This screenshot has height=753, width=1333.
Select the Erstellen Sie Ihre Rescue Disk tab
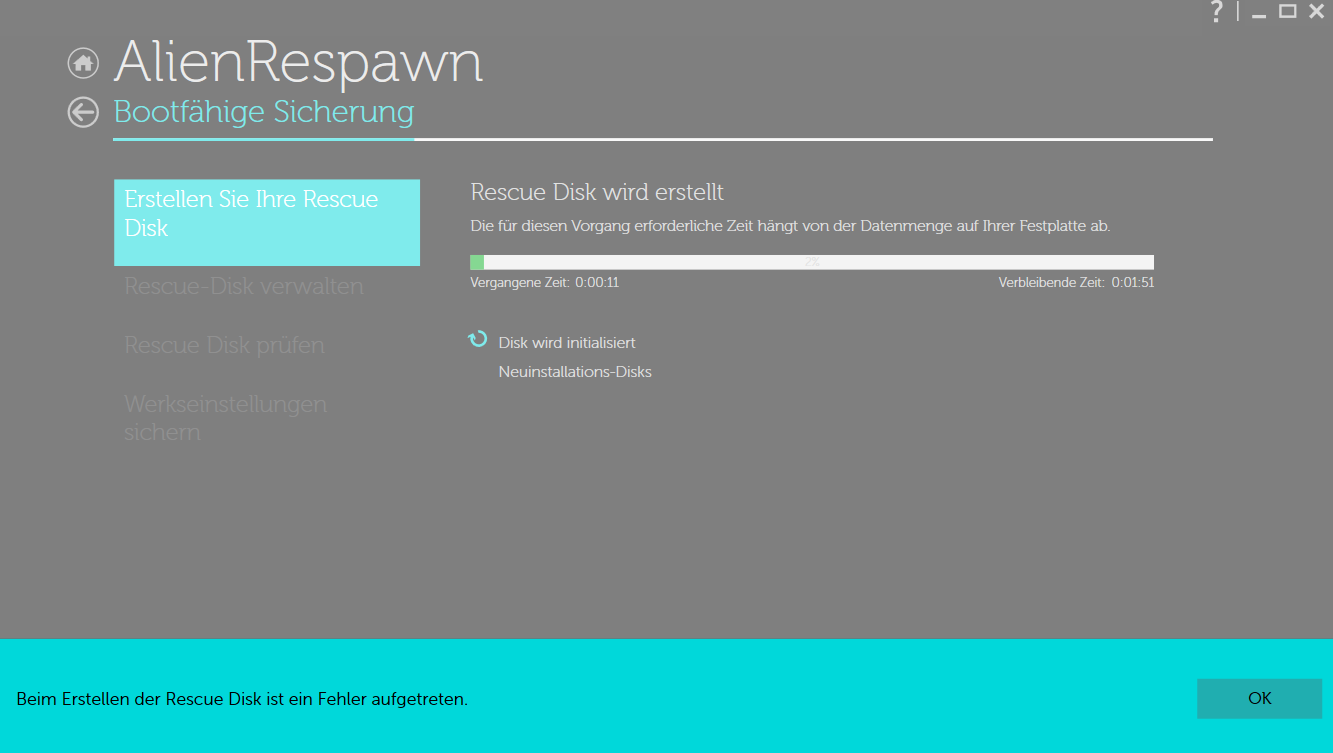267,223
